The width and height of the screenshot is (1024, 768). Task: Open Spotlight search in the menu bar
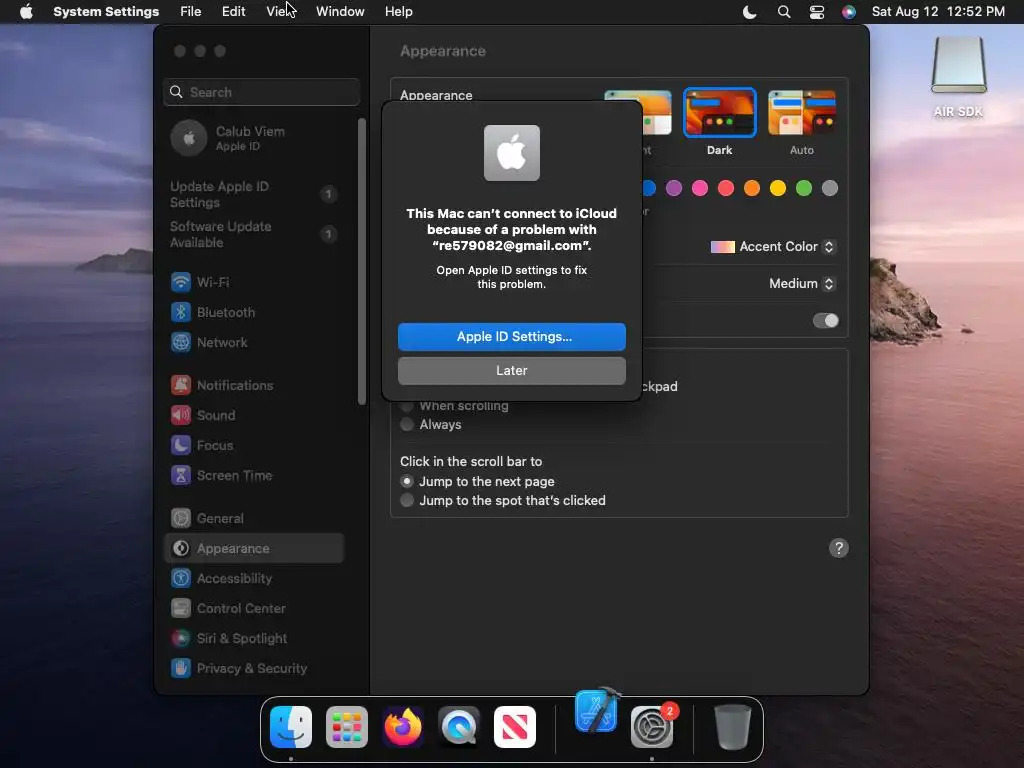(784, 12)
